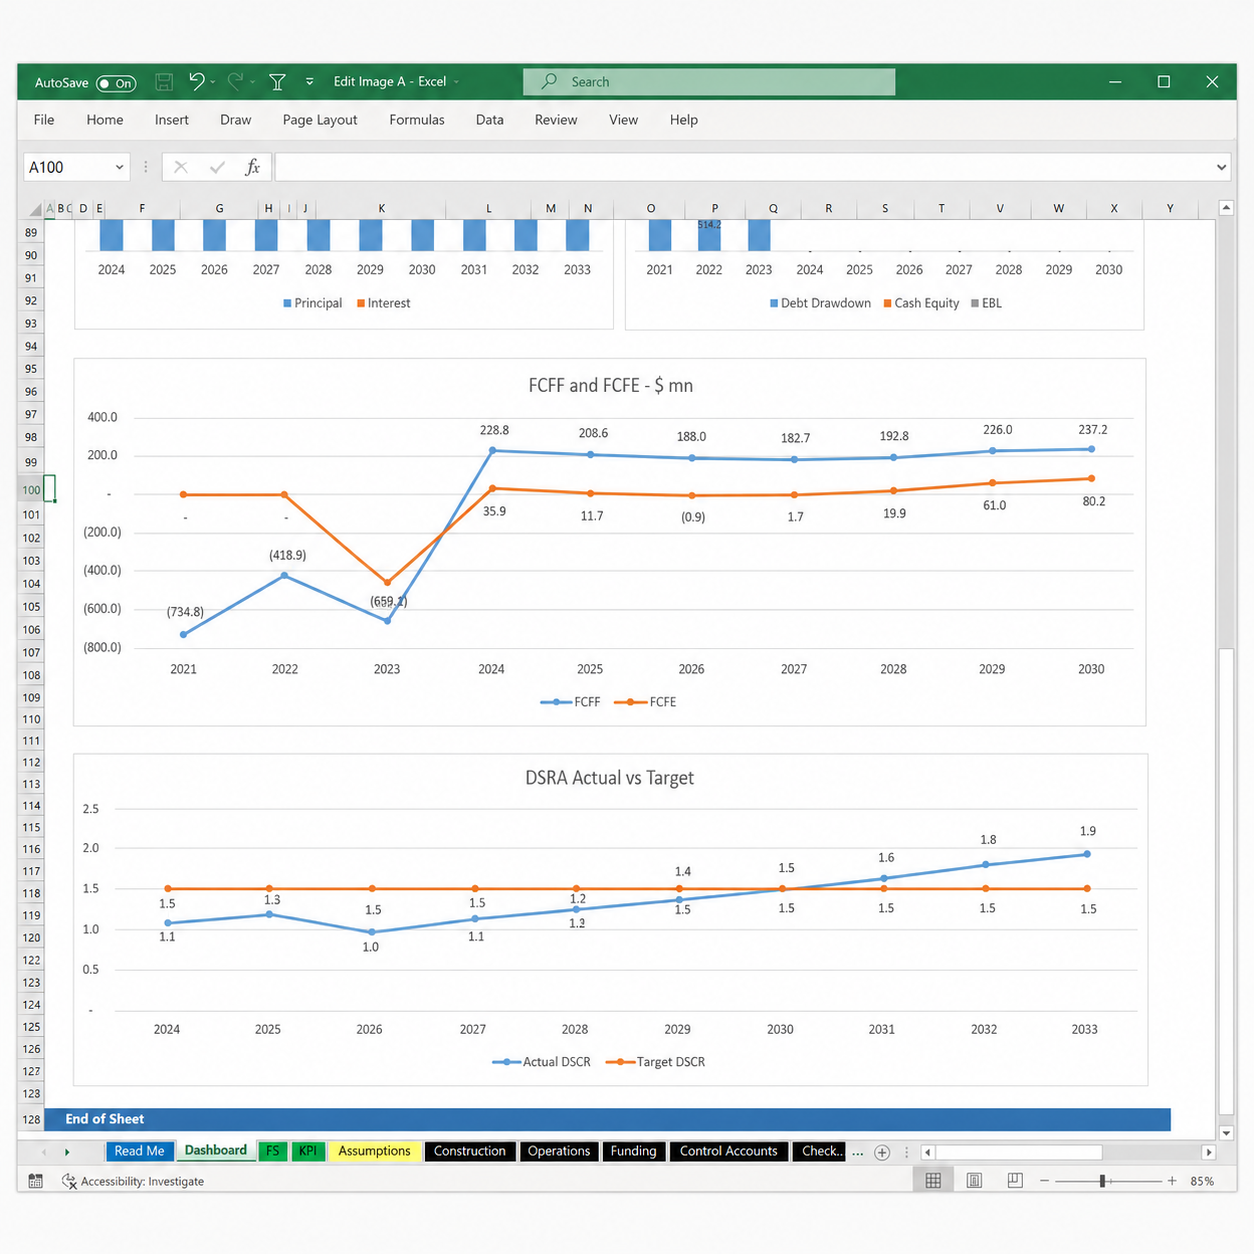The image size is (1254, 1254).
Task: Click the Filter funnel icon
Action: [278, 82]
